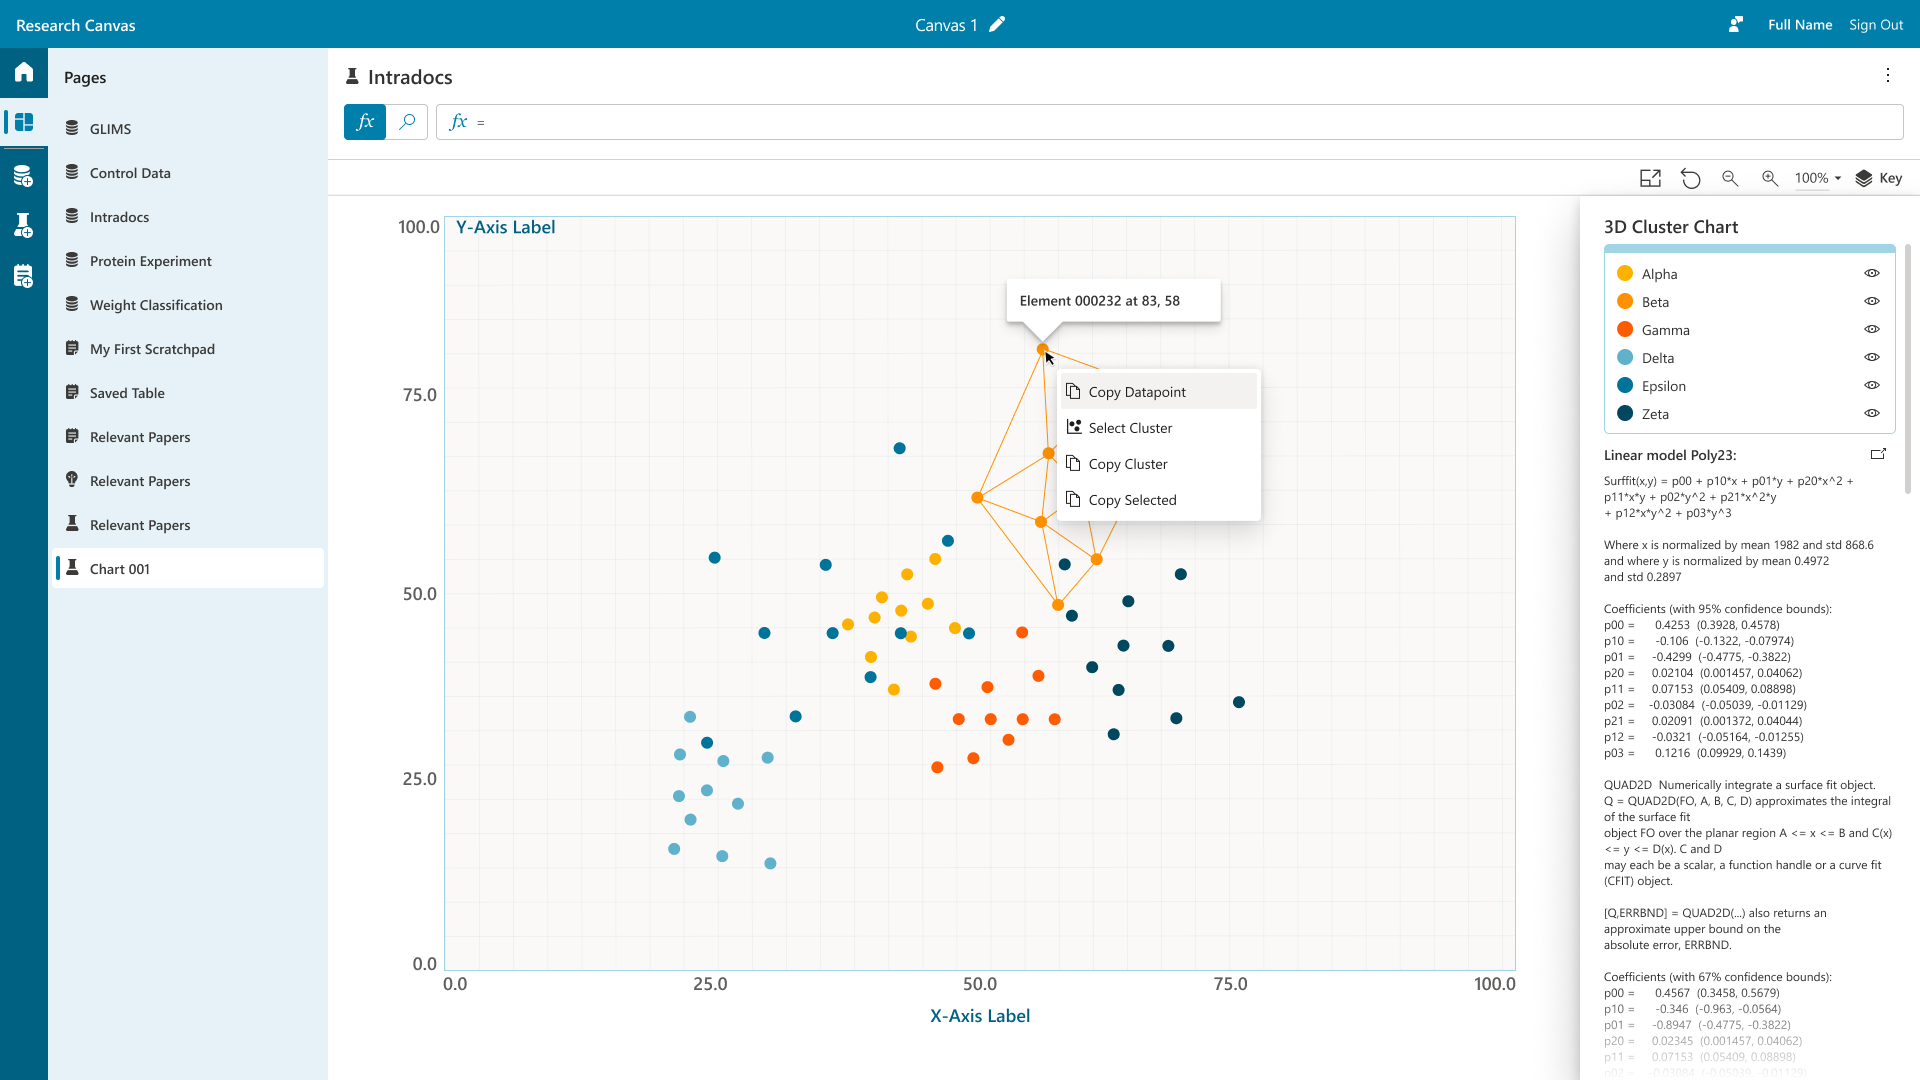Image resolution: width=1920 pixels, height=1080 pixels.
Task: Click the add database icon in sidebar
Action: [x=24, y=176]
